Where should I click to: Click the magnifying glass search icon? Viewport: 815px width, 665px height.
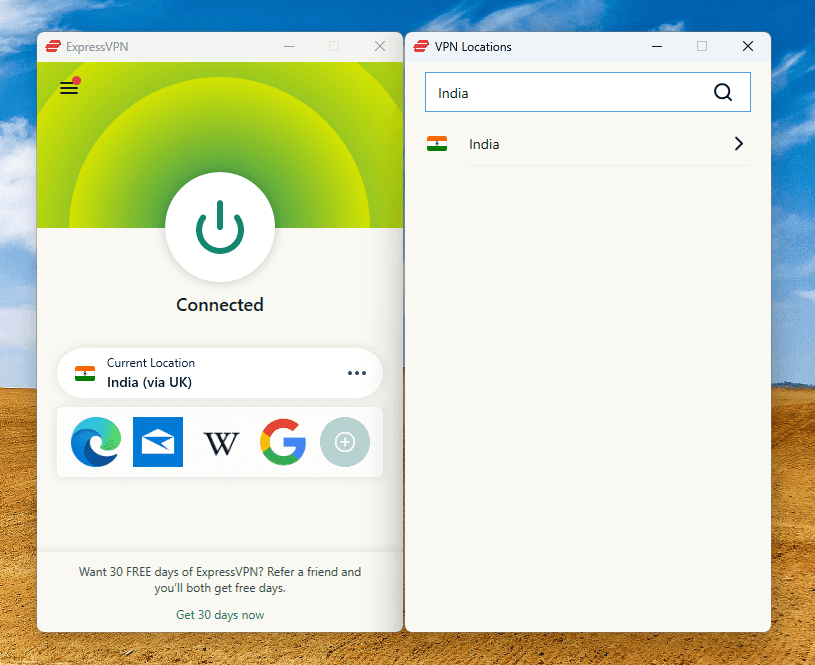click(x=723, y=93)
